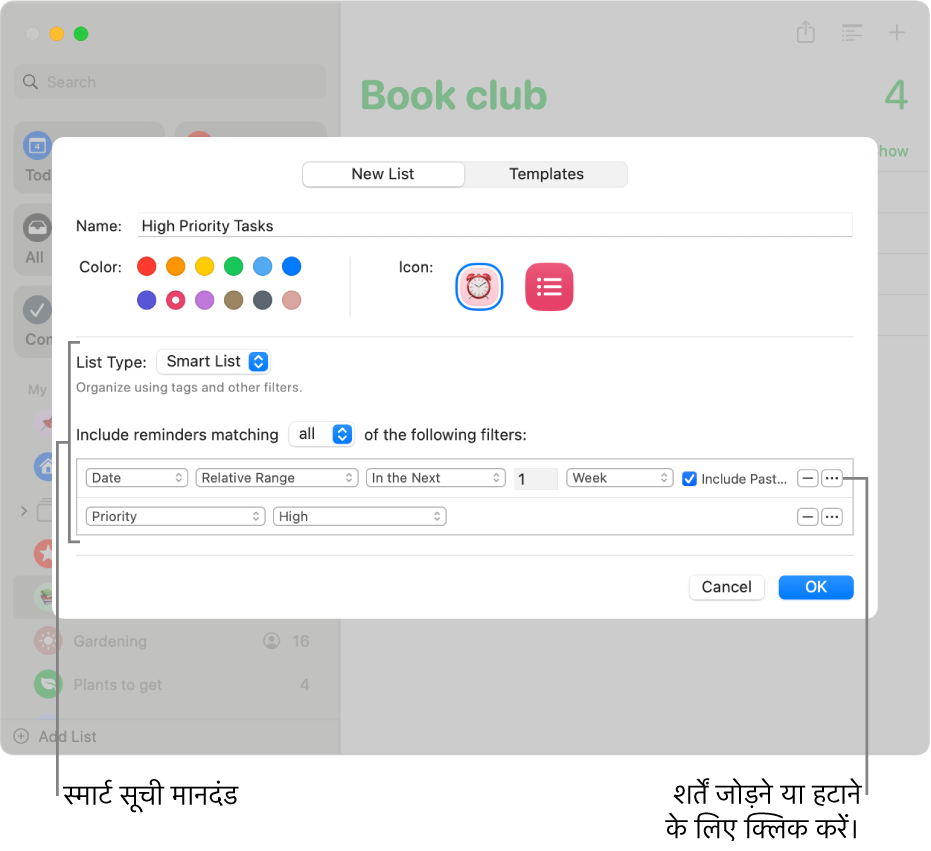The height and width of the screenshot is (851, 931).
Task: Open the Gardening list icon in sidebar
Action: (x=48, y=641)
